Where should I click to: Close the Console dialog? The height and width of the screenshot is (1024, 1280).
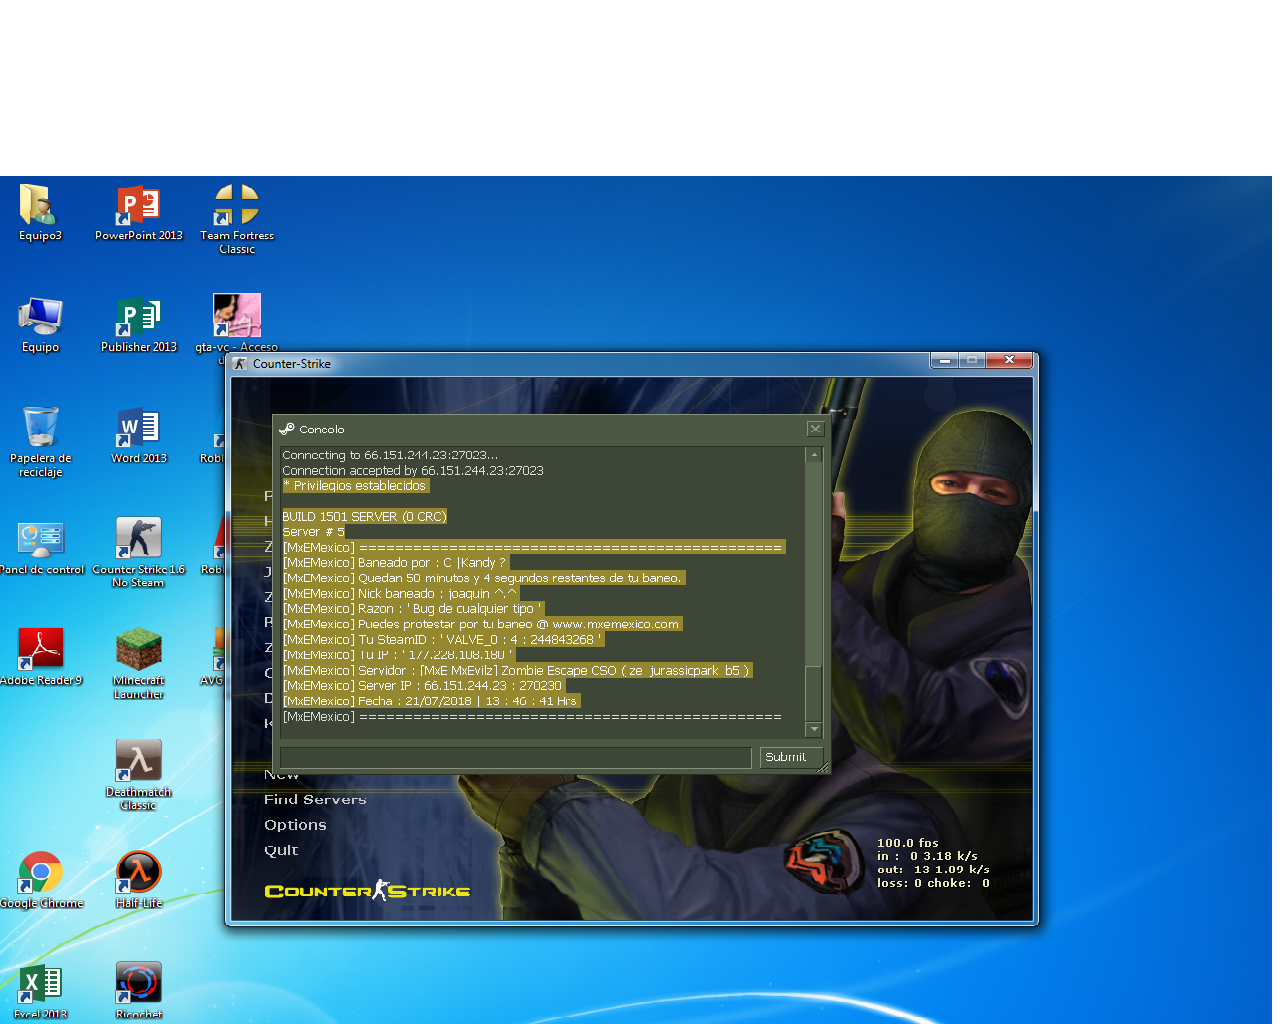pos(816,429)
